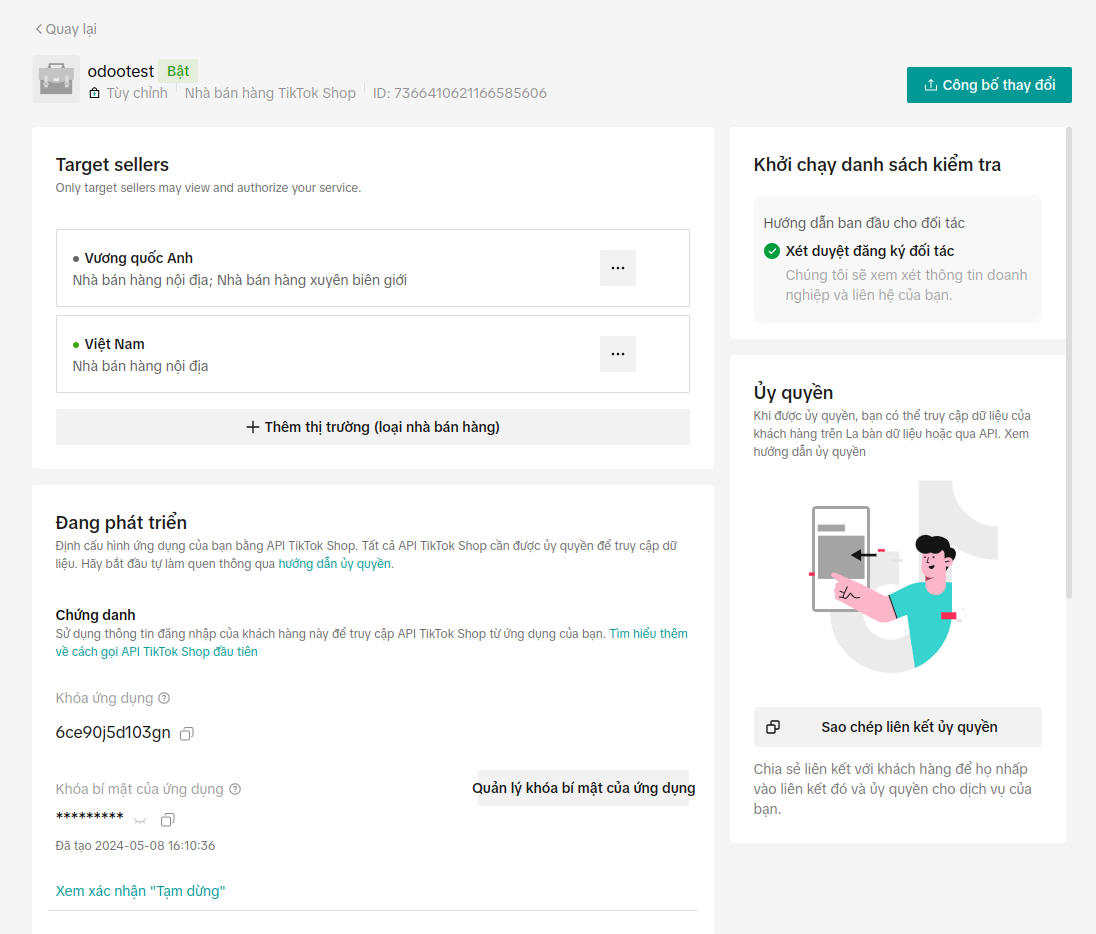
Task: Click the right panel scrollbar
Action: tap(1068, 360)
